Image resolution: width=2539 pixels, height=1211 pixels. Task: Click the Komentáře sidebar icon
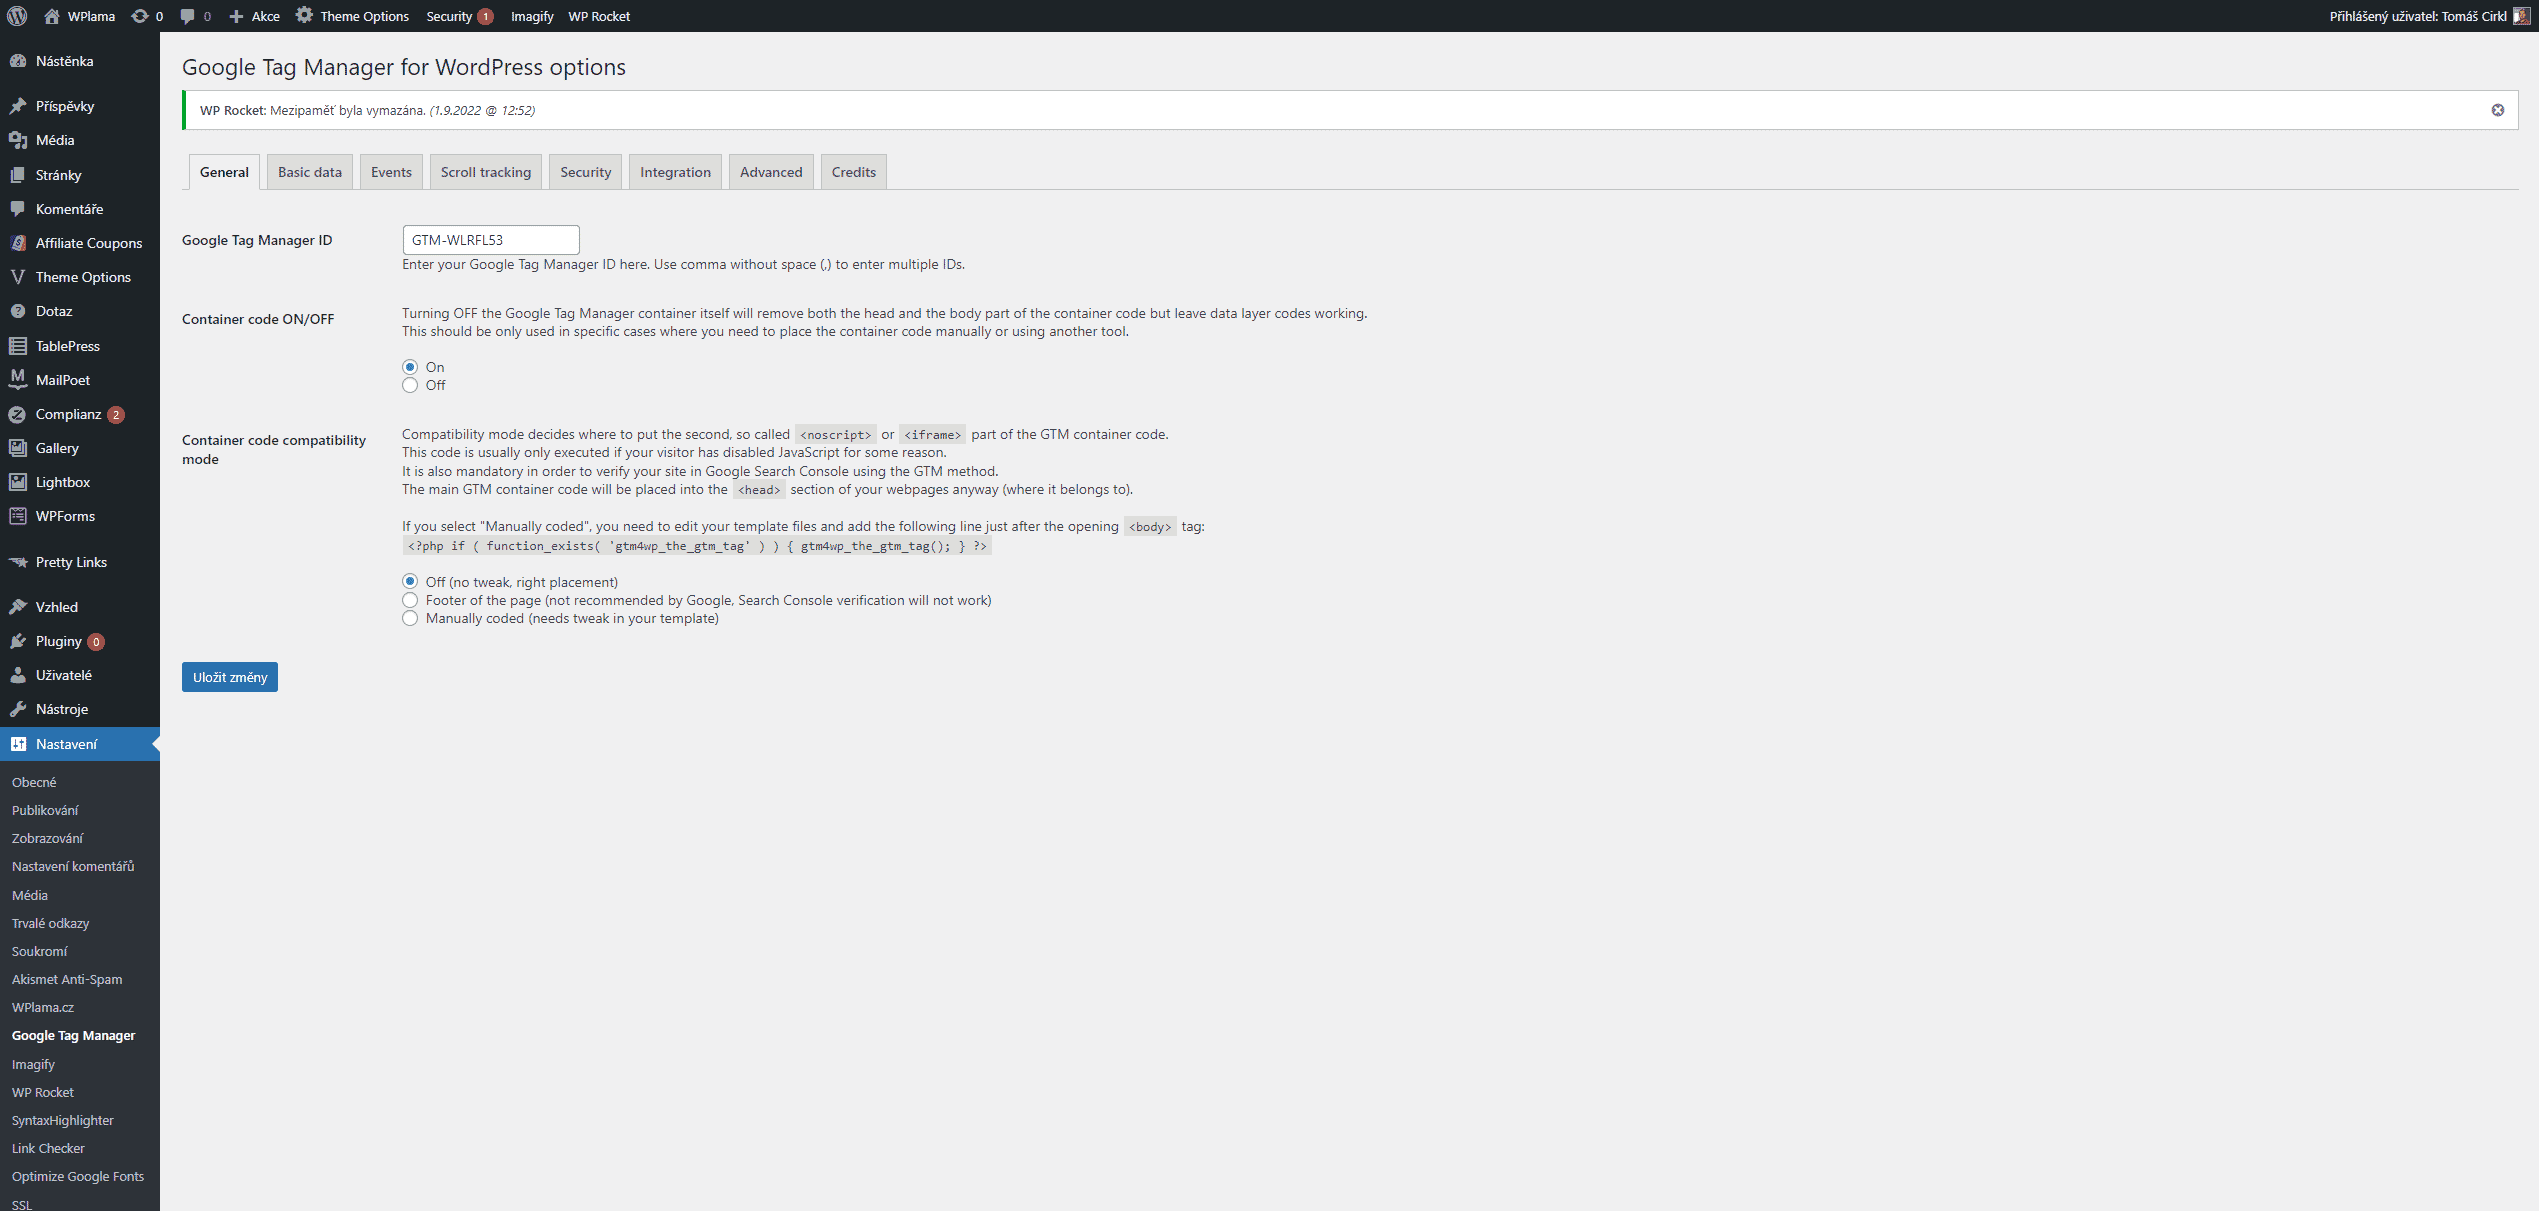click(x=18, y=209)
